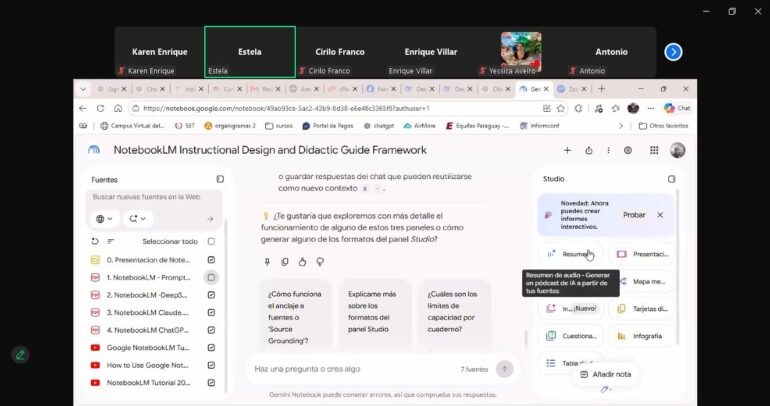Click the thumbs down icon
Image resolution: width=770 pixels, height=406 pixels.
[320, 262]
